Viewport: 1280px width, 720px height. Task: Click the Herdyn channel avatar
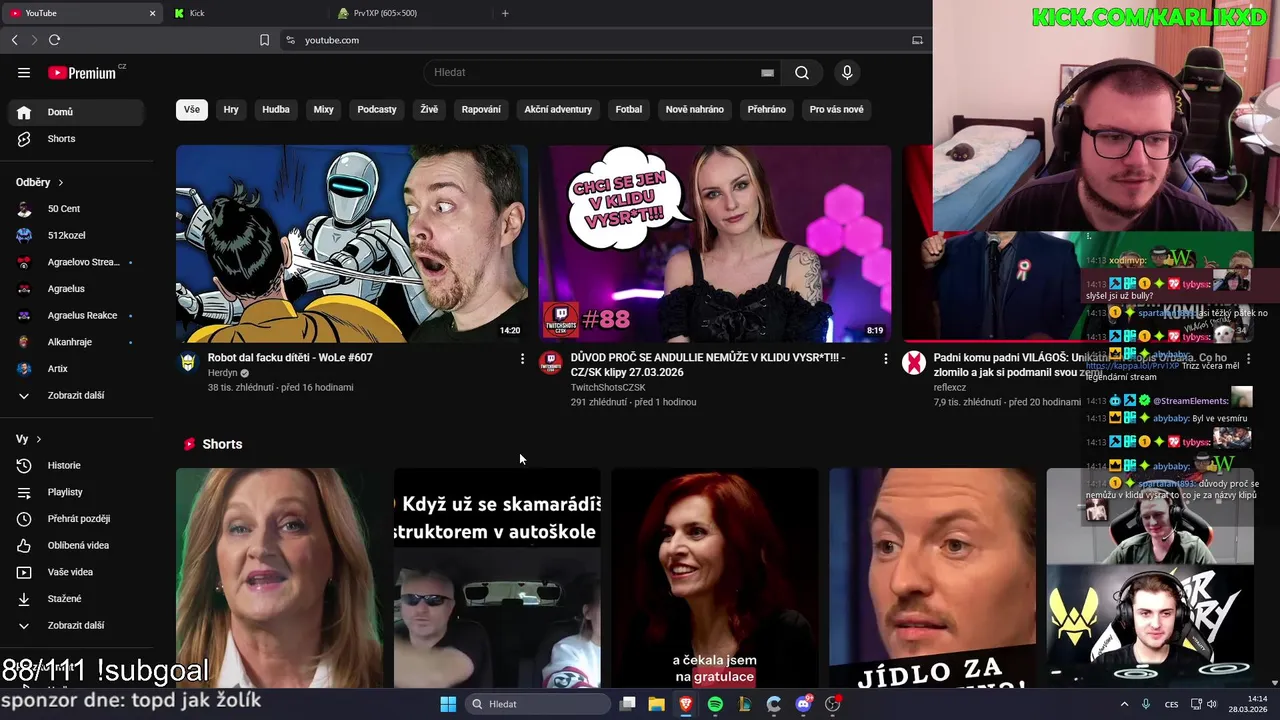tap(188, 362)
